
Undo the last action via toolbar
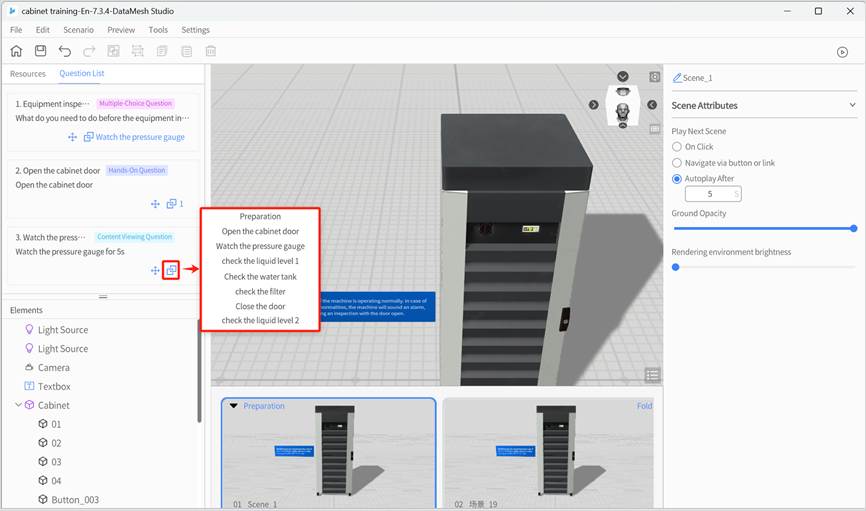65,51
